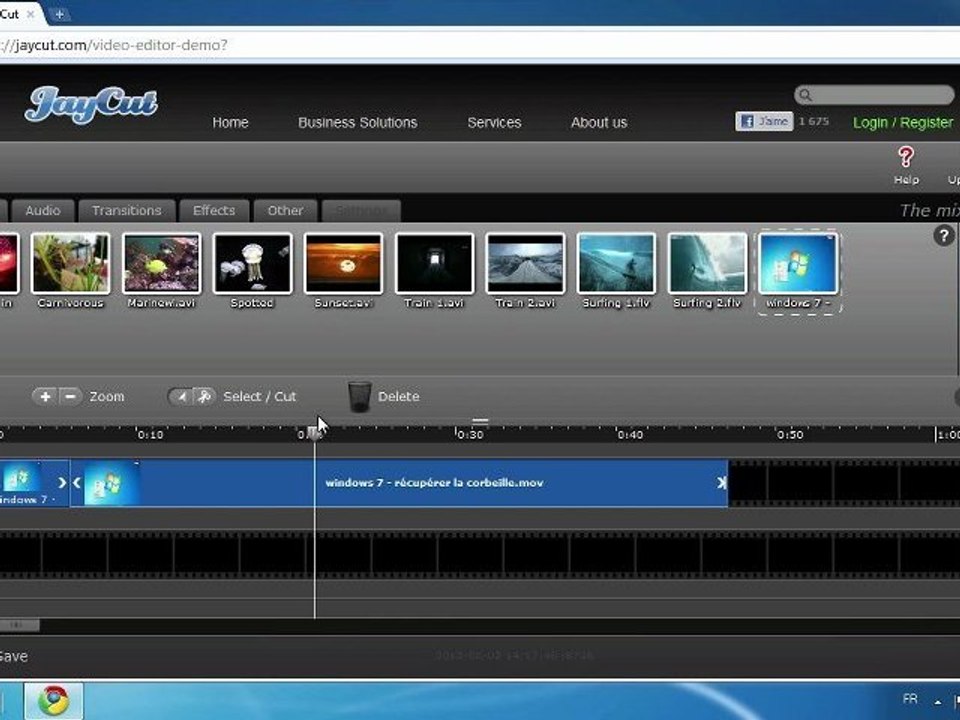Image resolution: width=960 pixels, height=720 pixels.
Task: Click the timeline resize grip handle
Action: (x=481, y=421)
